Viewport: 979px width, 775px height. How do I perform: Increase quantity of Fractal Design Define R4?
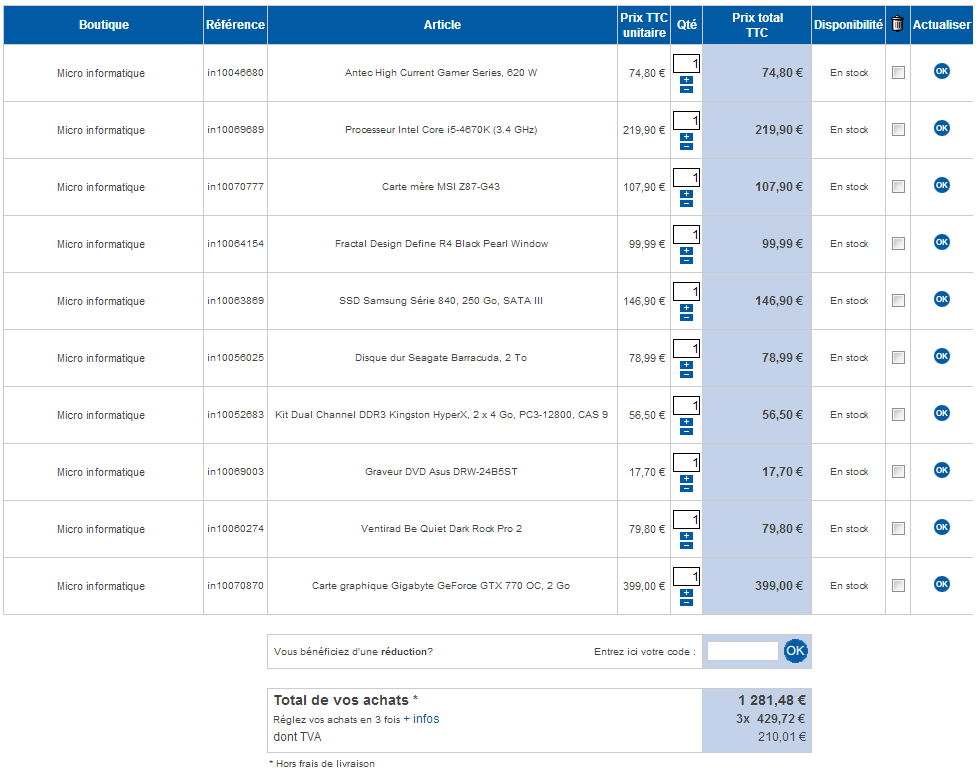[x=686, y=251]
